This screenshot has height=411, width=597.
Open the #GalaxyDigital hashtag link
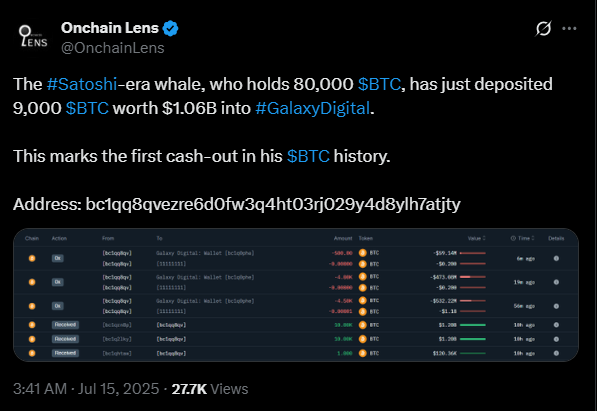click(x=313, y=108)
